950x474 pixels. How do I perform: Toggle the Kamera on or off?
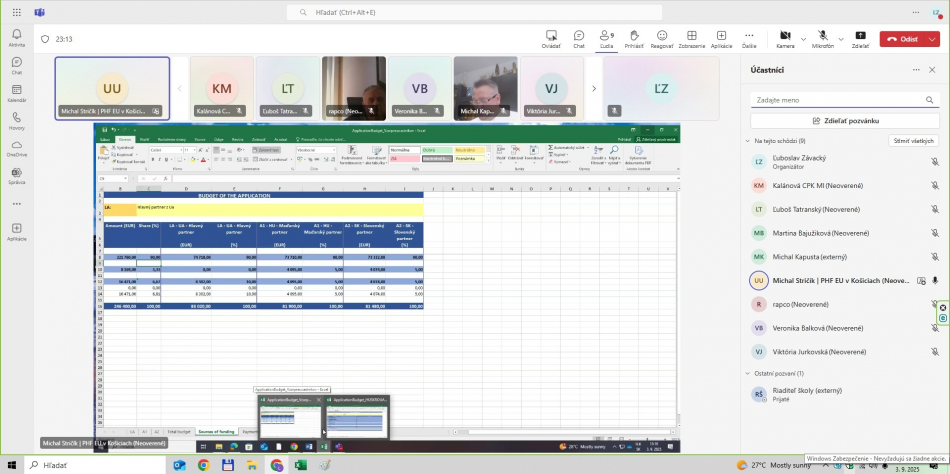click(x=784, y=38)
